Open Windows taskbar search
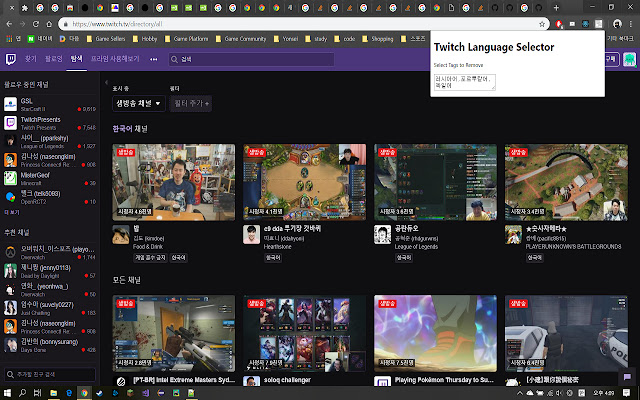The height and width of the screenshot is (400, 640). tap(22, 393)
